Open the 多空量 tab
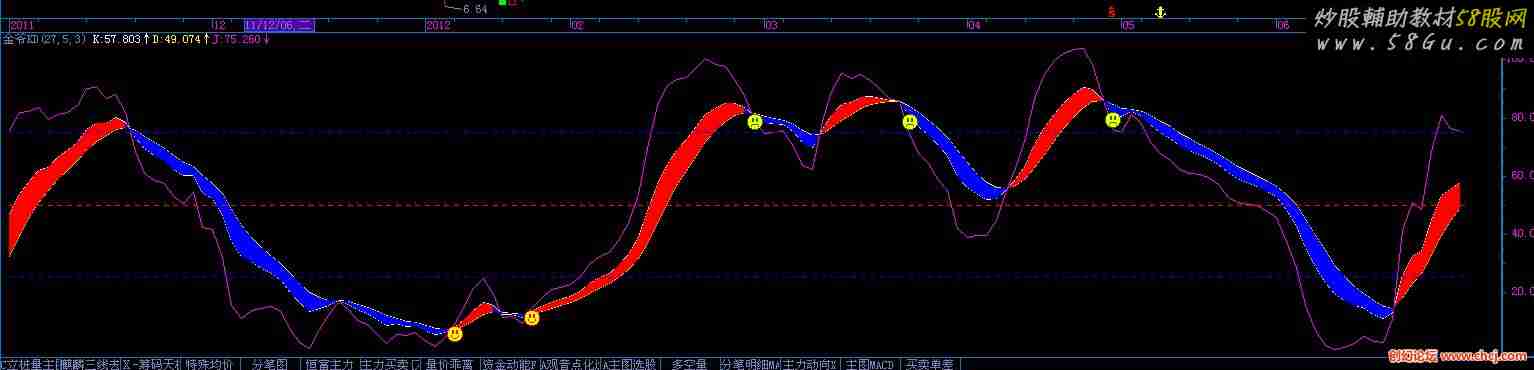1534x370 pixels. (x=689, y=364)
